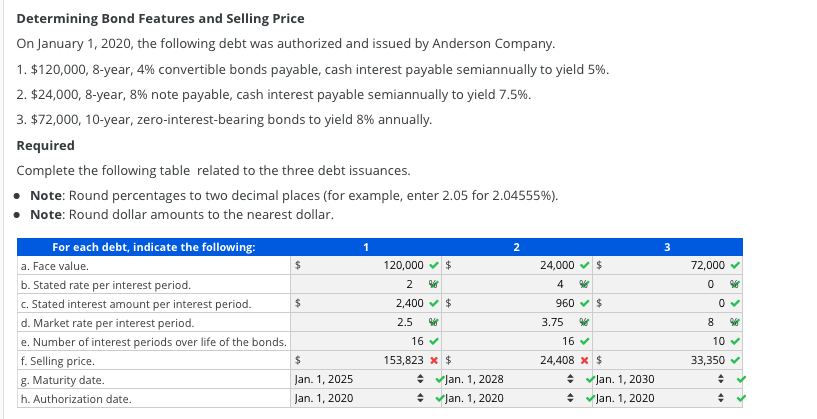Screen dimensions: 817x419
Task: Click table header 'For each debt, indicate the following:'
Action: pos(154,247)
